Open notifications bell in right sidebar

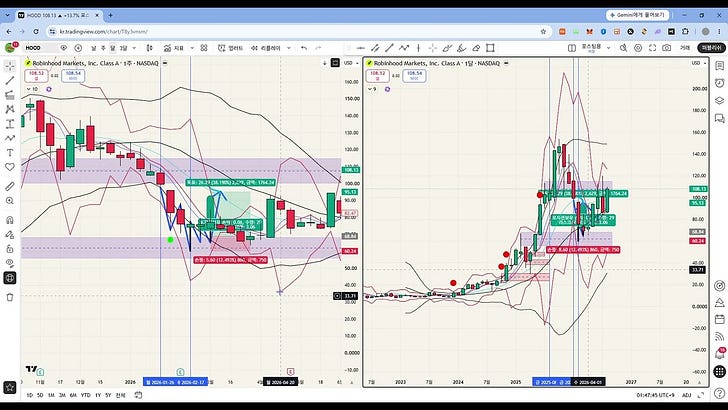720,354
